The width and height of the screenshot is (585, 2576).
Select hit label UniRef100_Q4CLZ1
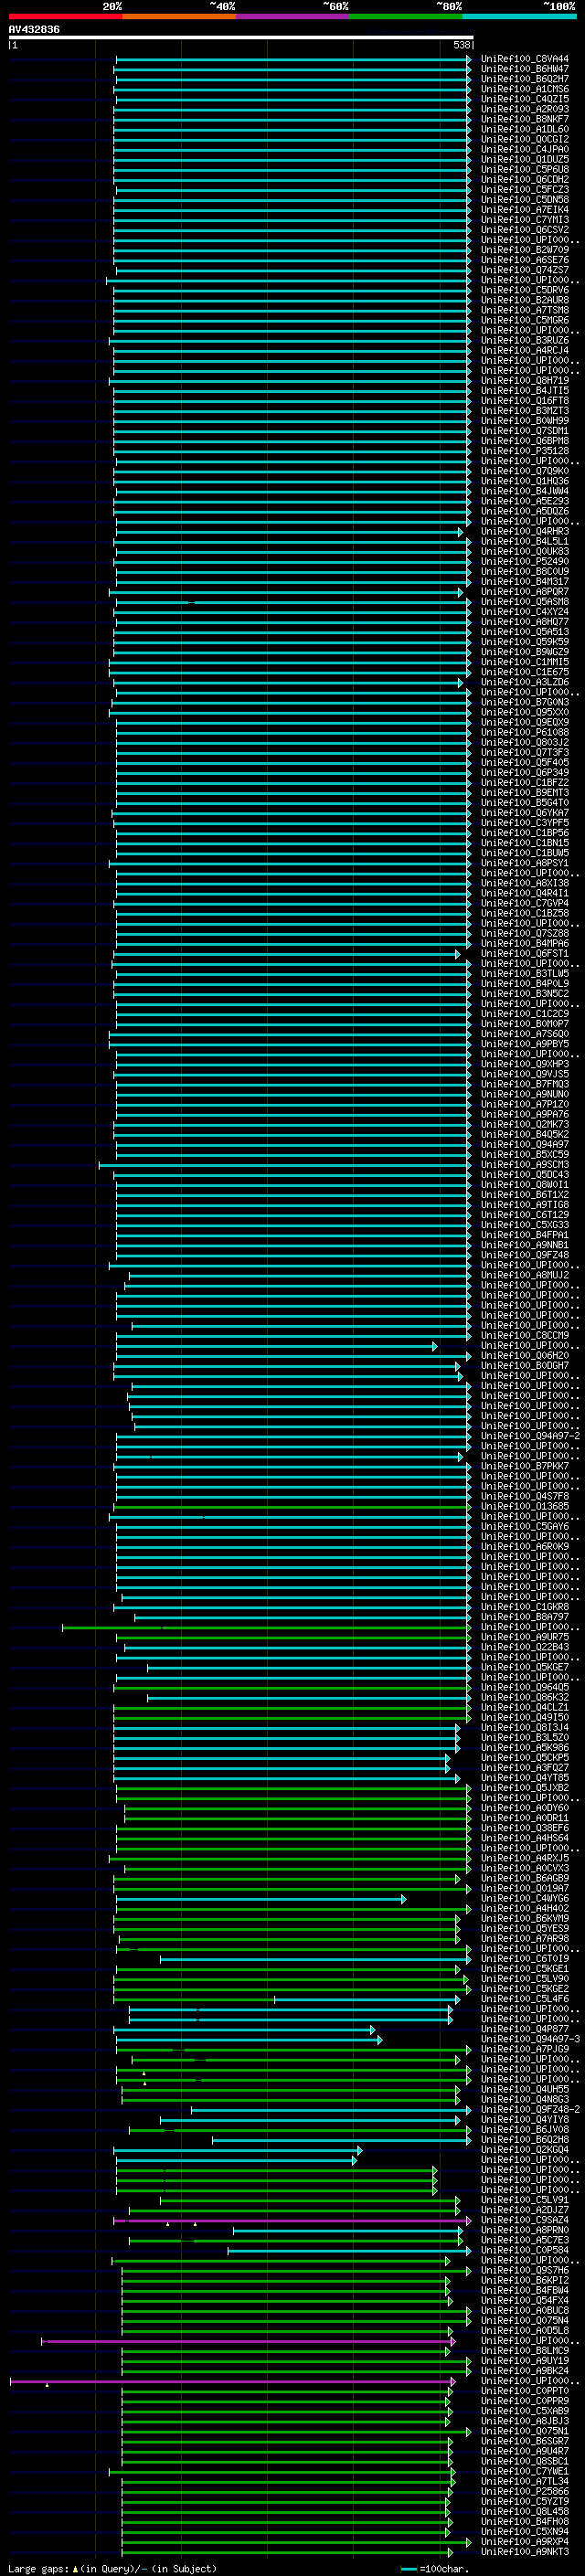525,1707
